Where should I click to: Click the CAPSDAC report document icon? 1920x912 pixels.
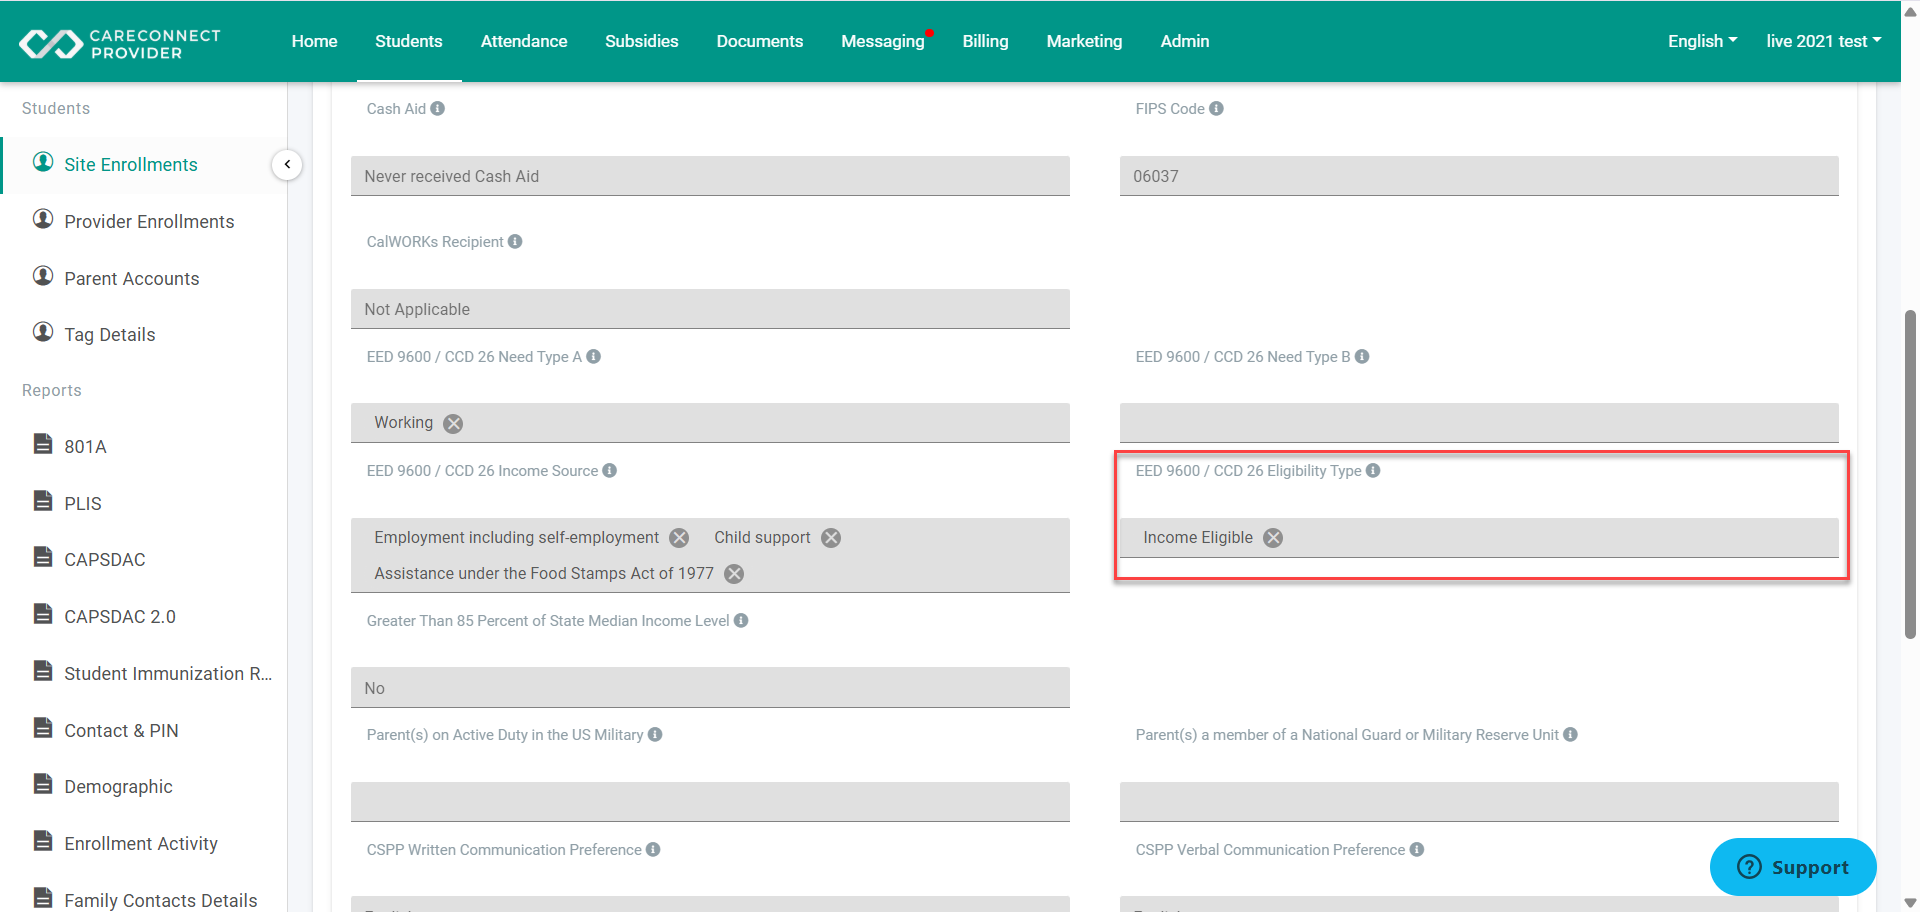click(x=43, y=557)
